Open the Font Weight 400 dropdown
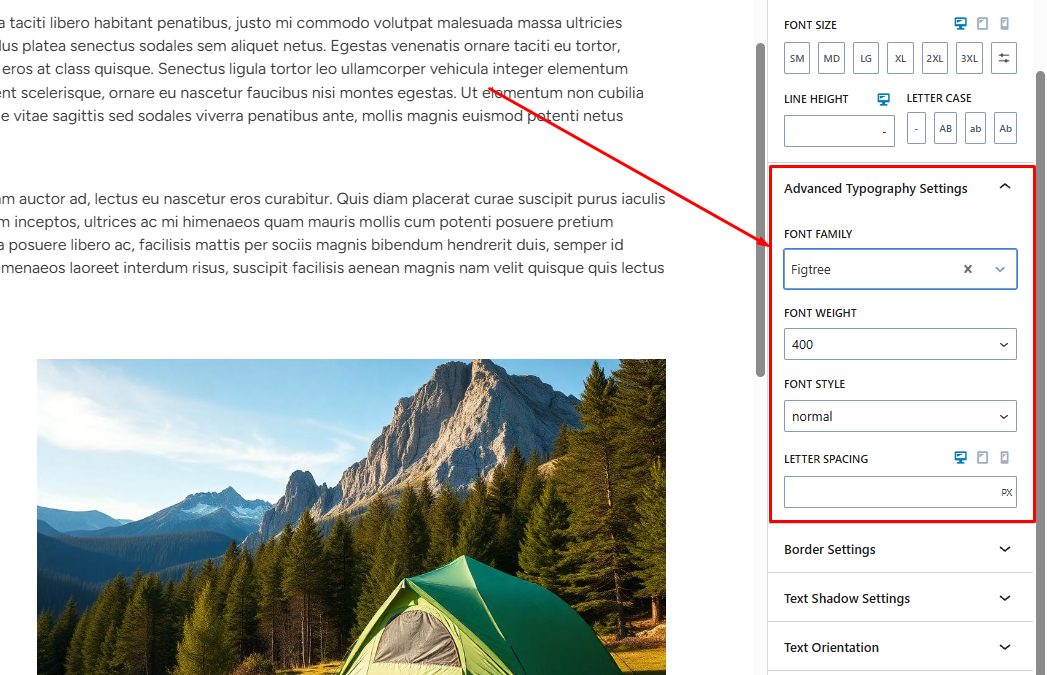This screenshot has height=675, width=1047. [x=900, y=344]
